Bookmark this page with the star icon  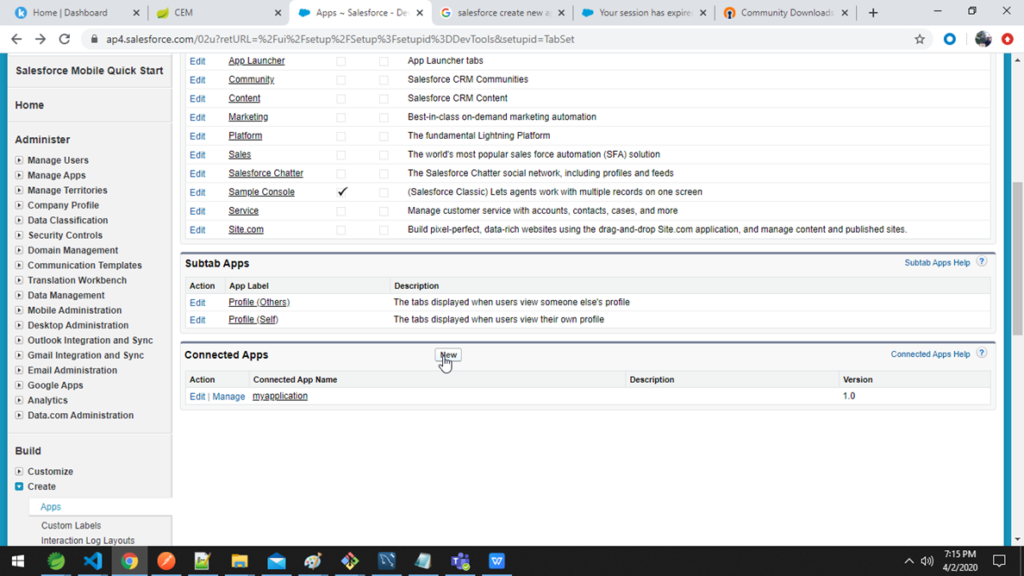coord(920,39)
